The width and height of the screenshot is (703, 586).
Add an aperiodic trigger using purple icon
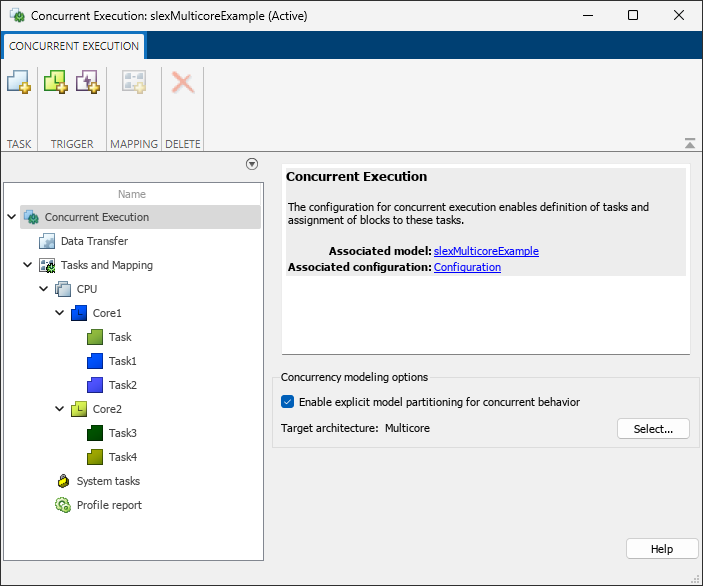[88, 83]
